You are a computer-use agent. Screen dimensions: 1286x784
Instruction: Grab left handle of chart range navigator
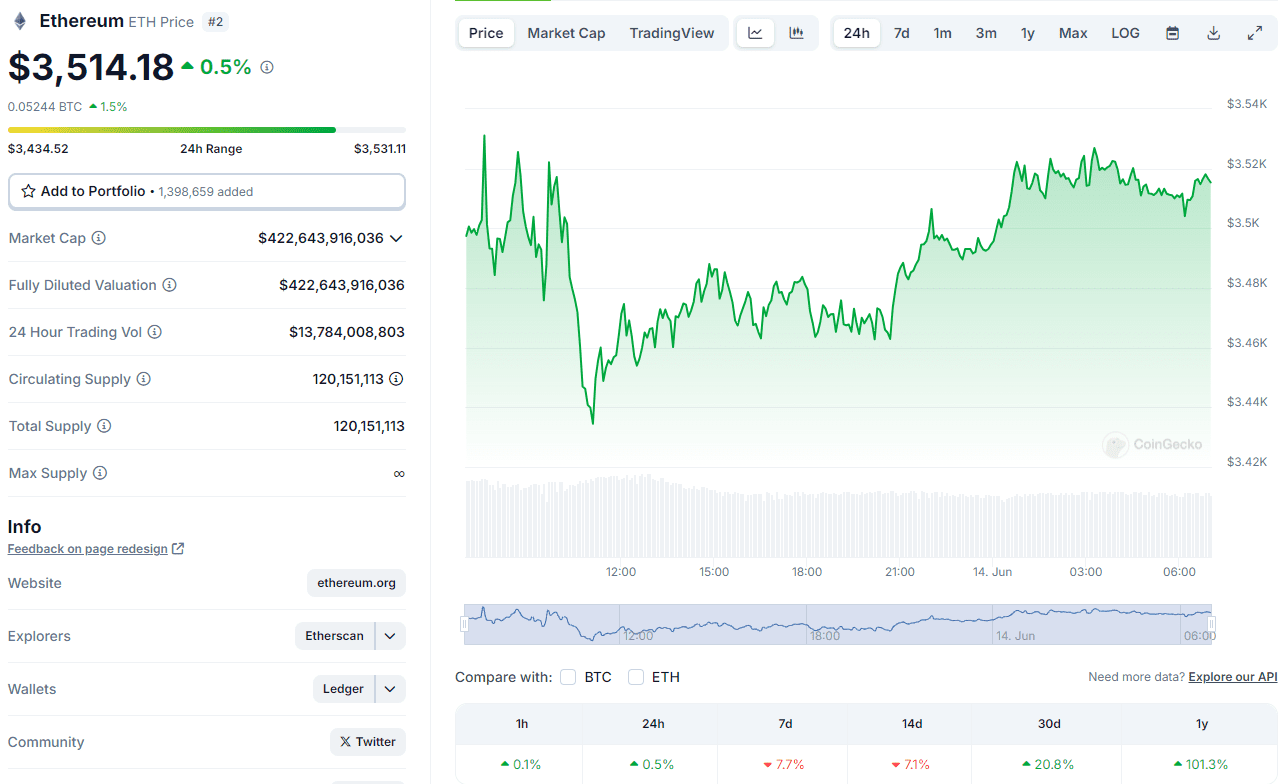[x=463, y=624]
